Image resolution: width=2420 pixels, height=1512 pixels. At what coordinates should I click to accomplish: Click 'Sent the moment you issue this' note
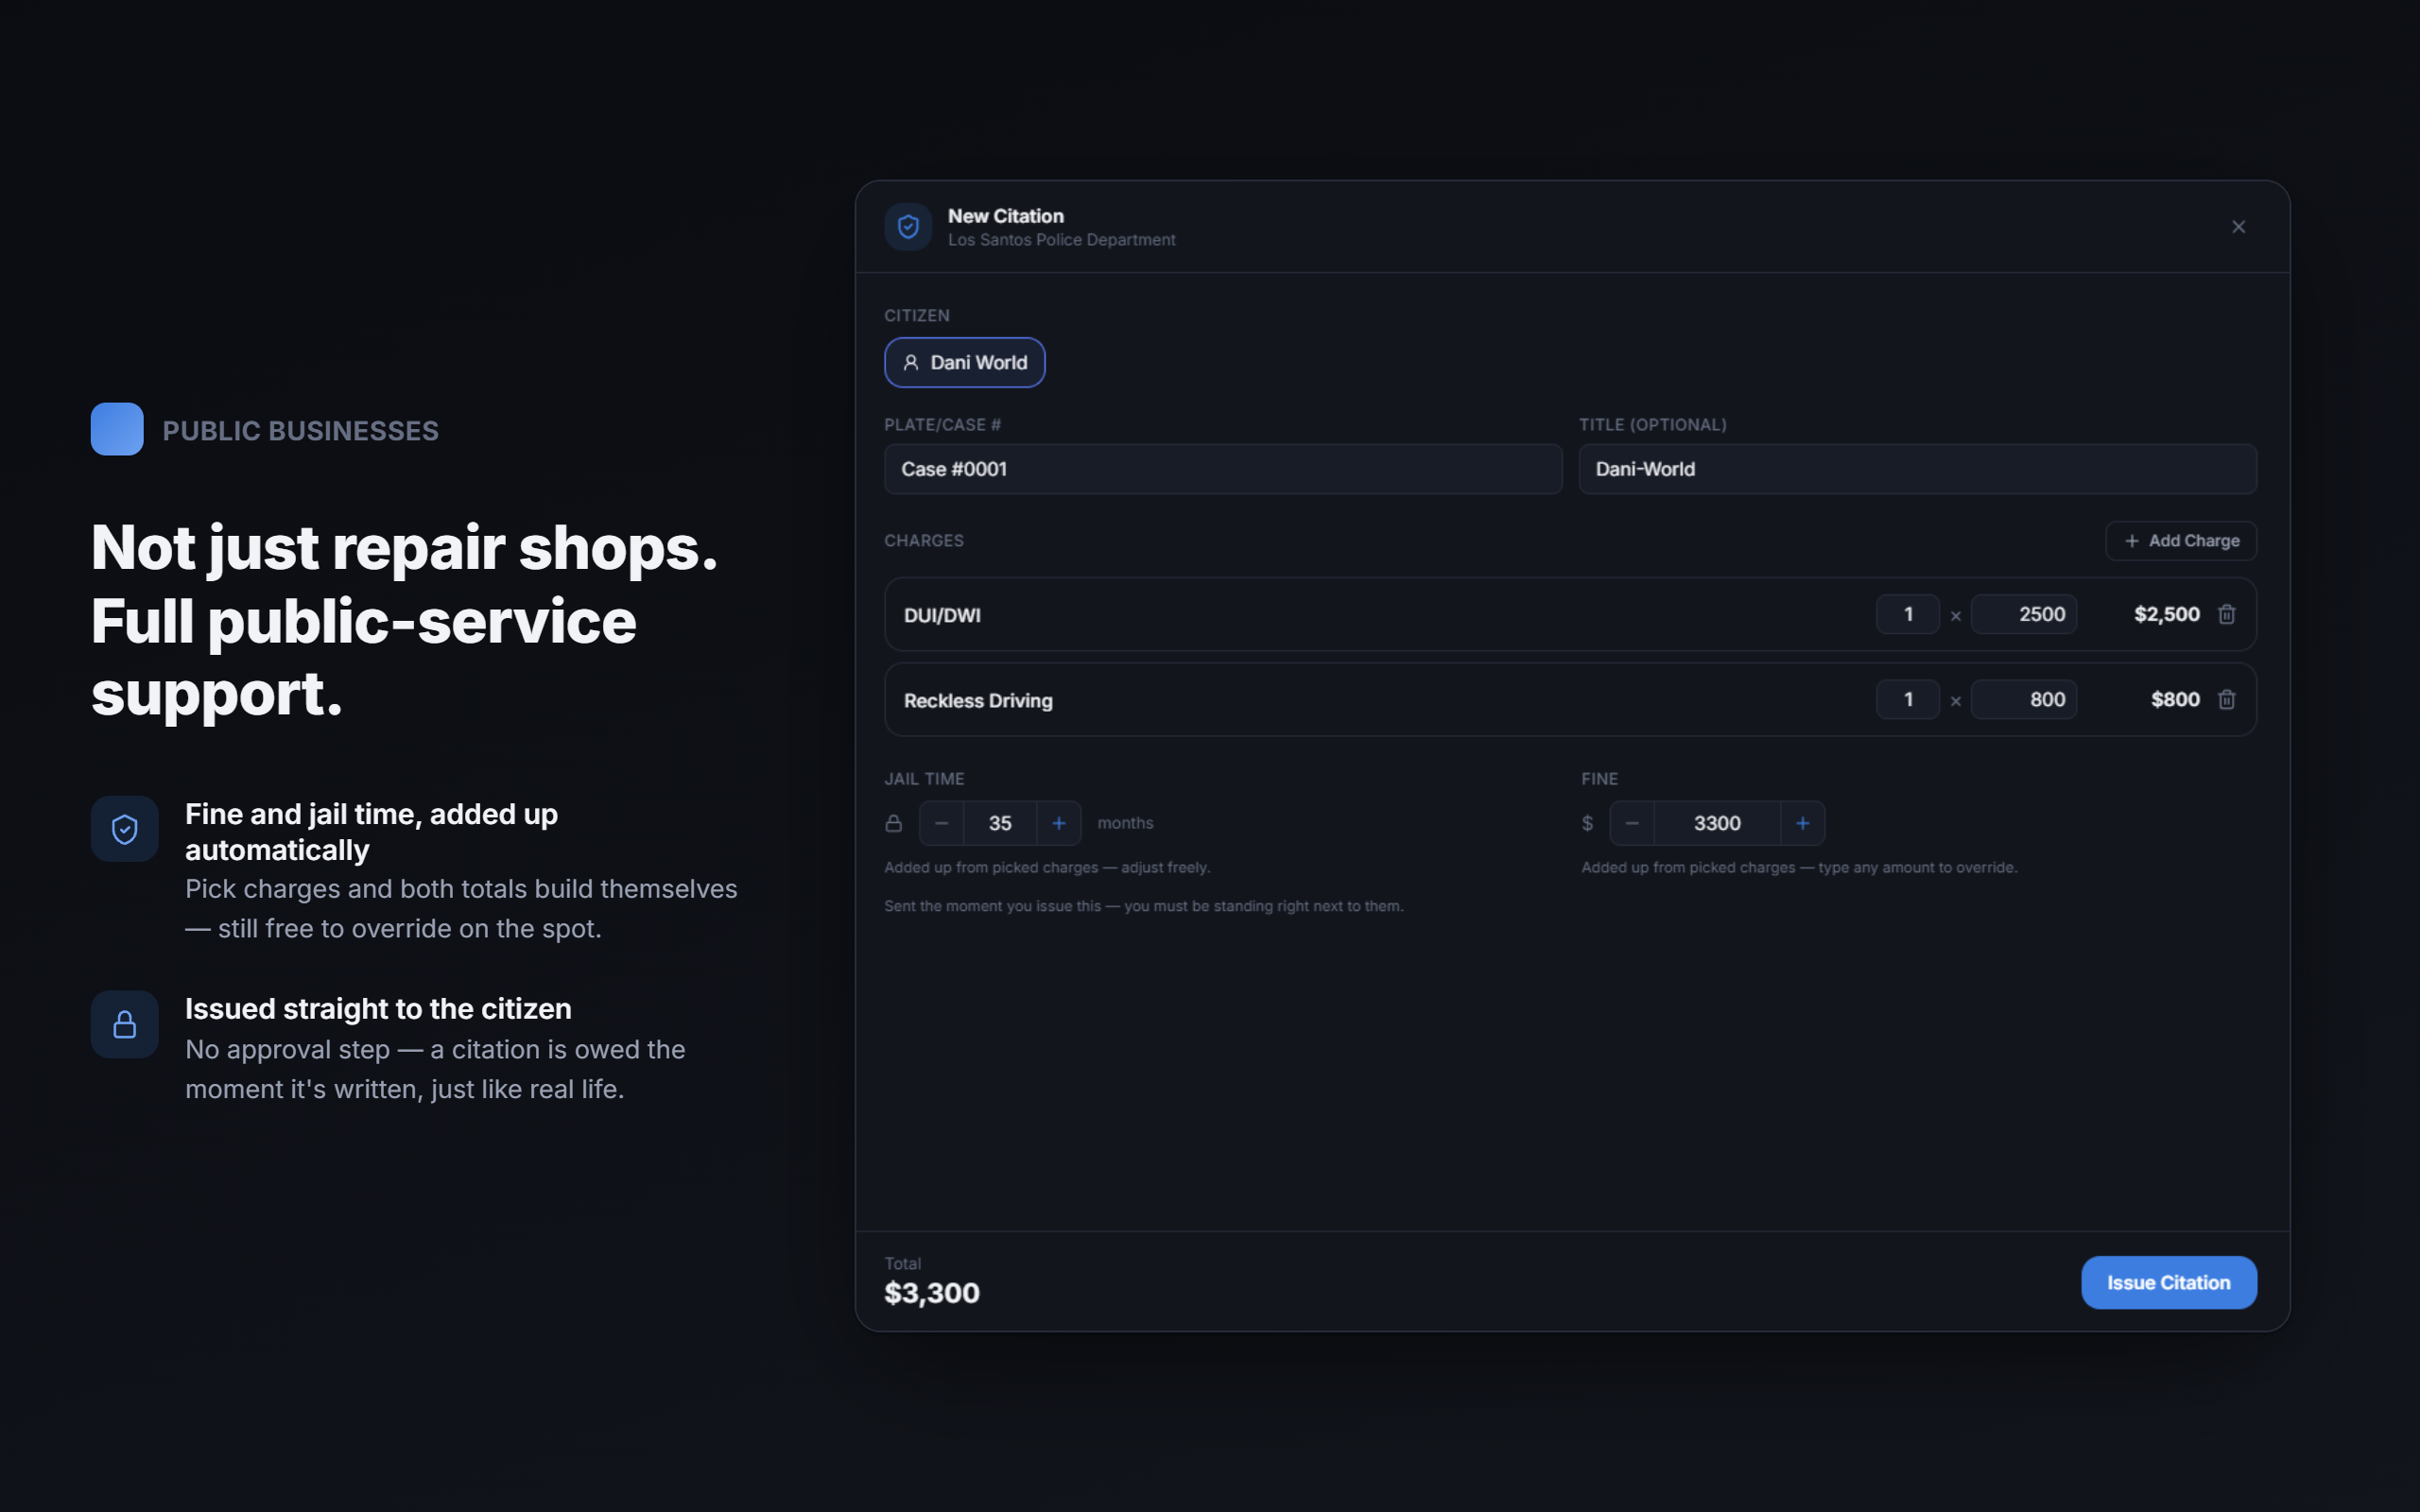pos(1143,906)
